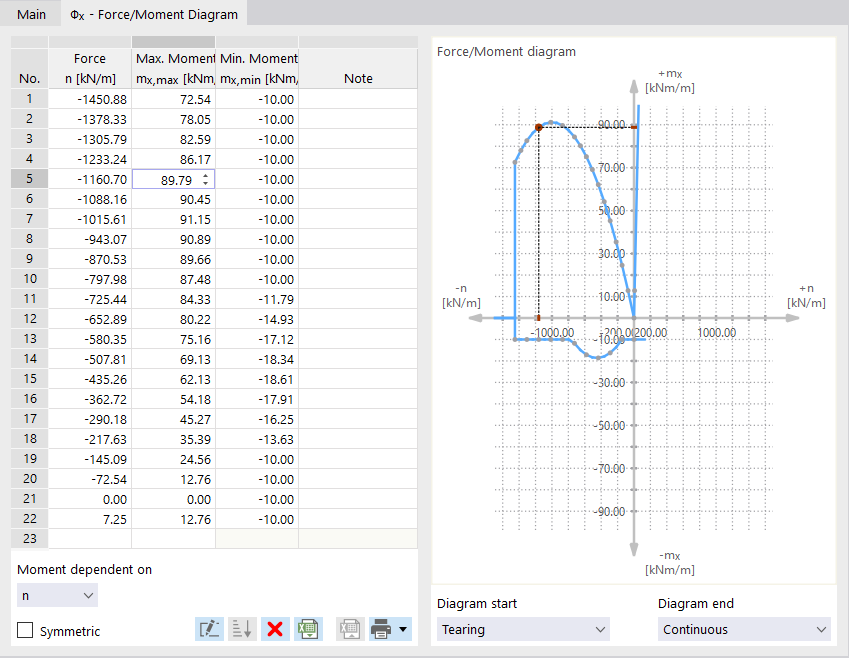
Task: Select min moment cell -11.79
Action: [x=257, y=299]
